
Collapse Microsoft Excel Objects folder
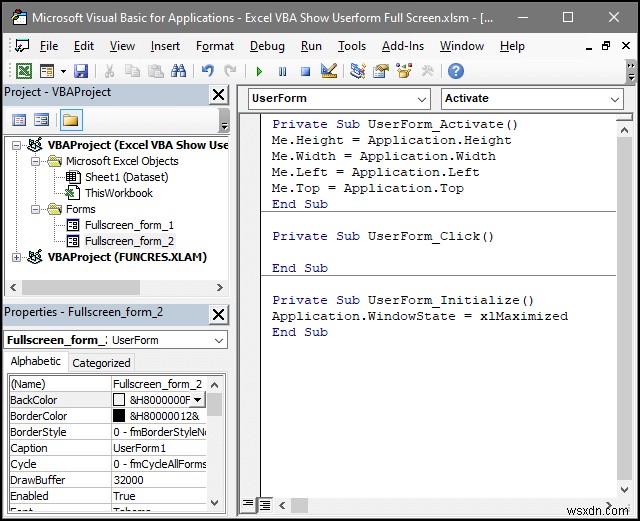(x=36, y=161)
